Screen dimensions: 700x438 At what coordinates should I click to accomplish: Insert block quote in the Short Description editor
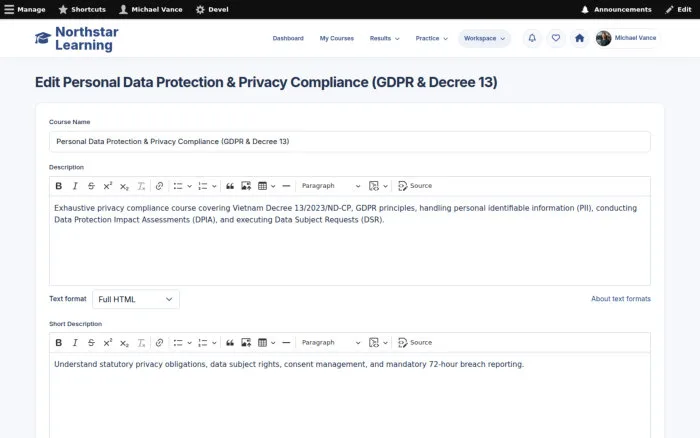(x=230, y=342)
